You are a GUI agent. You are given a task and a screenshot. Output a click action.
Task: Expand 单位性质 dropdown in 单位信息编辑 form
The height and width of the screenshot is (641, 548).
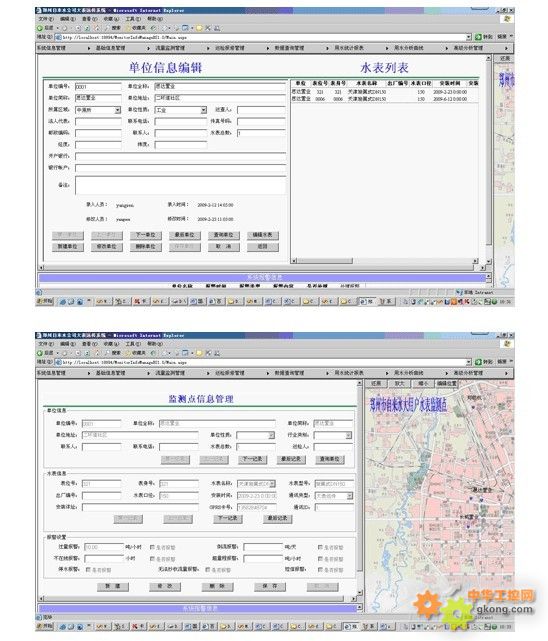[x=204, y=110]
